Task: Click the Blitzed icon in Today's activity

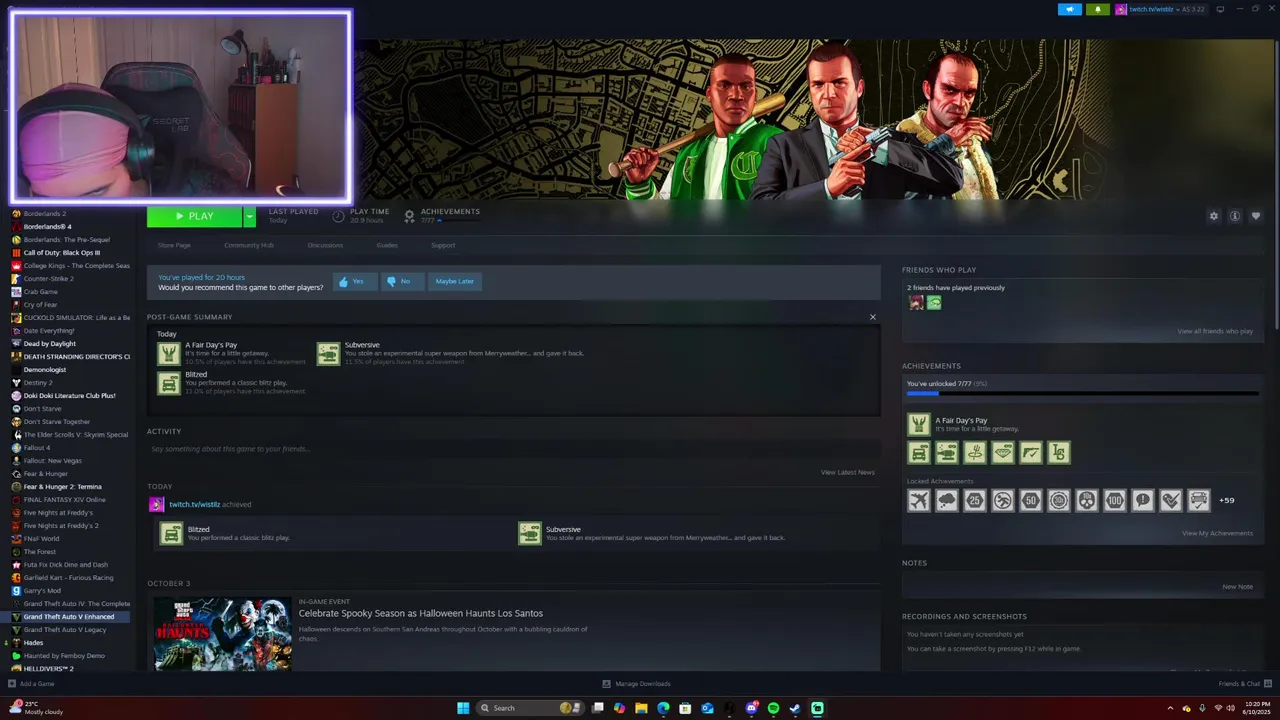Action: (x=172, y=534)
